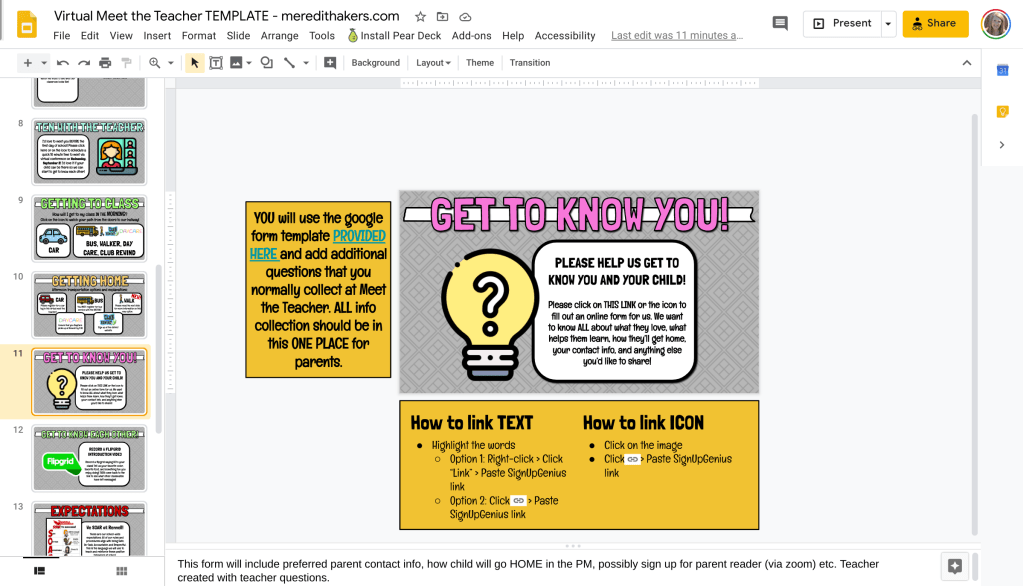This screenshot has height=586, width=1023.
Task: Click the yellow Share button
Action: [935, 23]
